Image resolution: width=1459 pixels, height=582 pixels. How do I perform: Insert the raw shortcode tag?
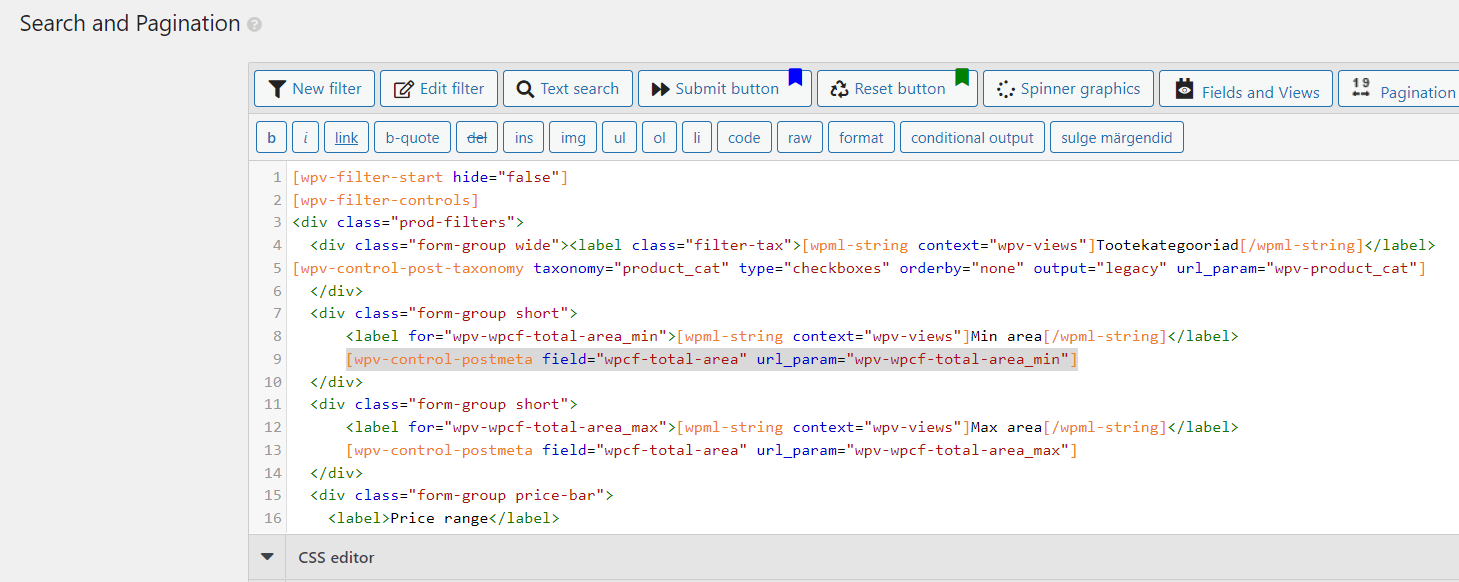pyautogui.click(x=800, y=138)
